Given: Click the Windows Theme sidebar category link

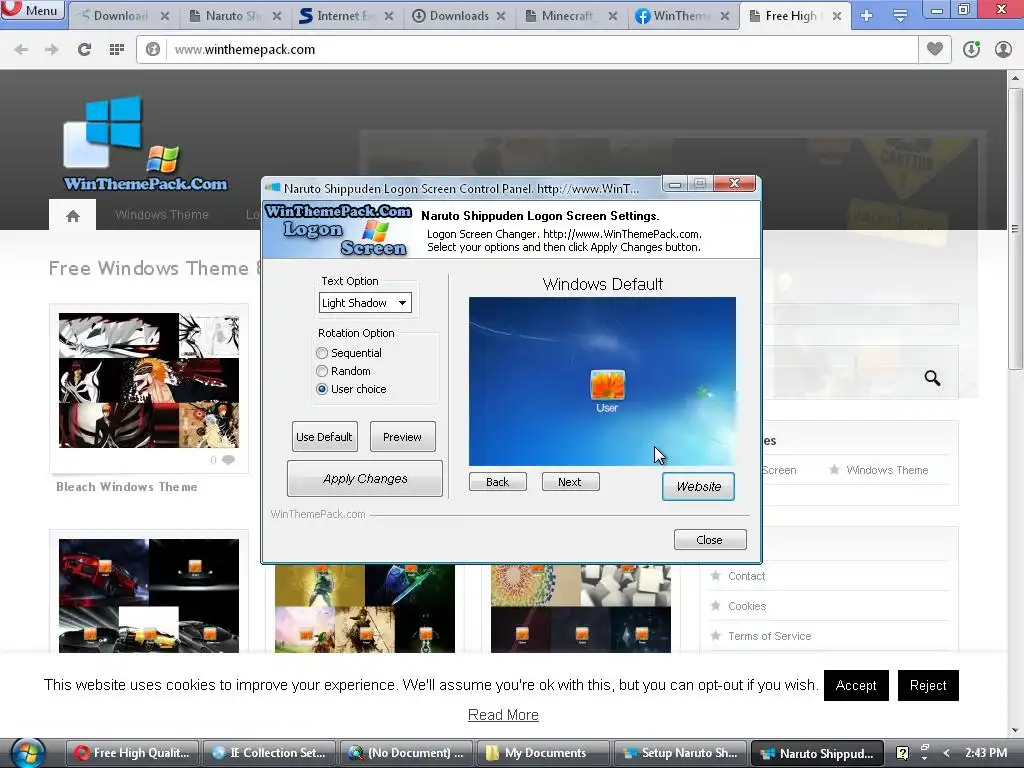Looking at the screenshot, I should click(887, 470).
